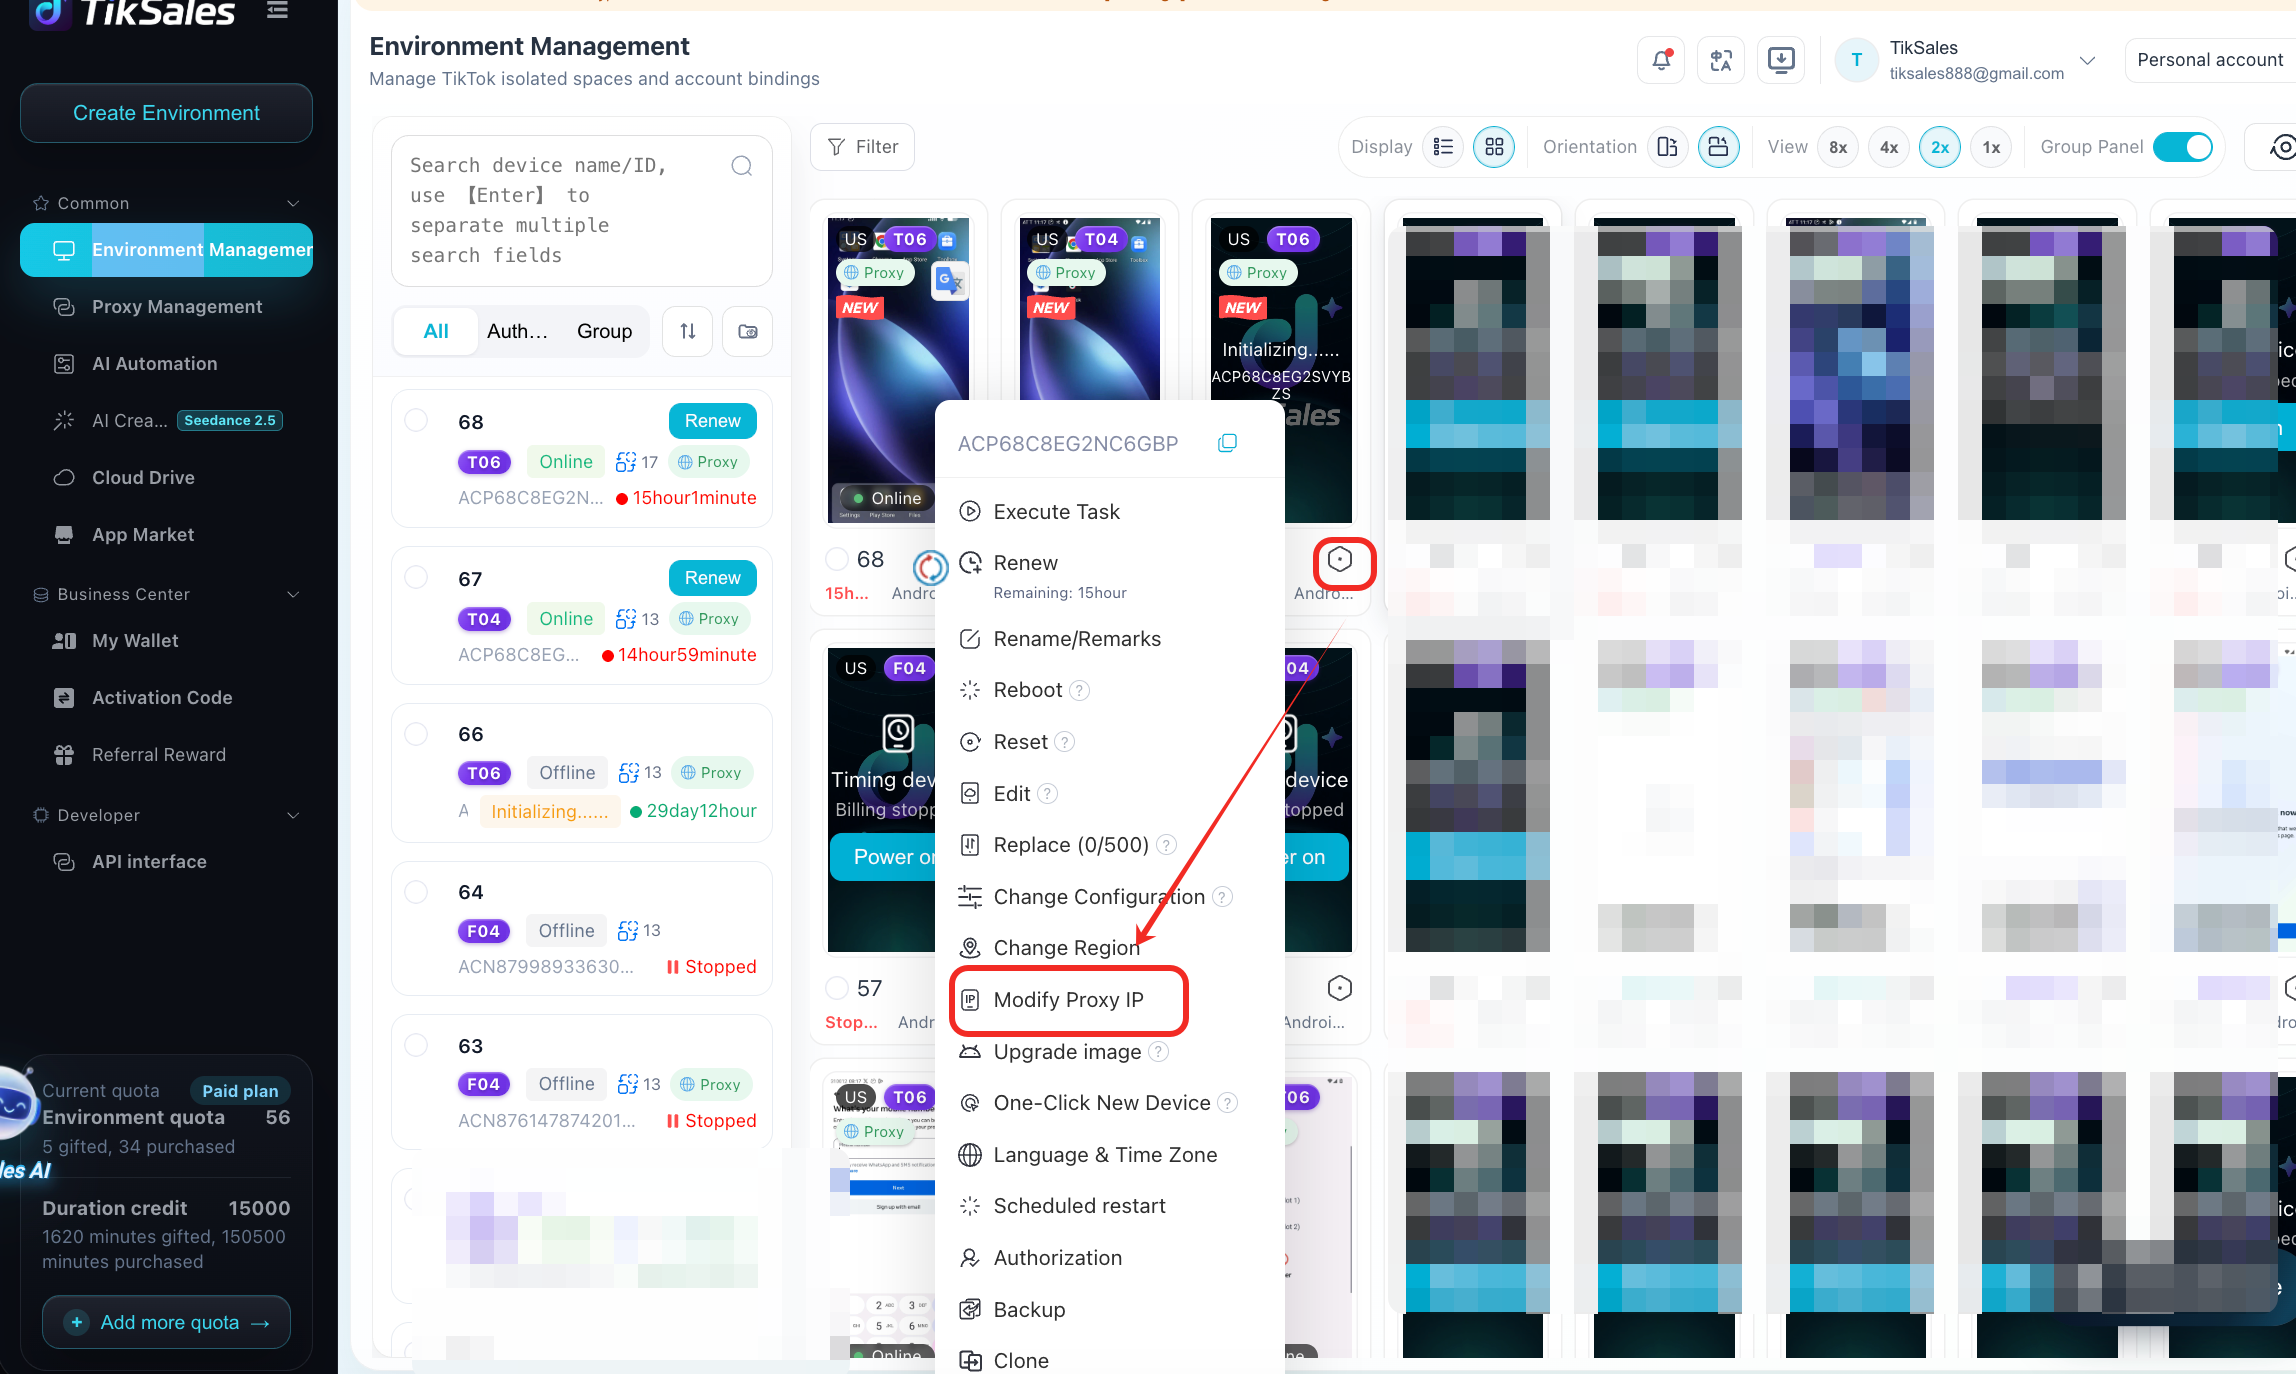Open Referral Reward page
Screen dimensions: 2296x1374
(166, 755)
